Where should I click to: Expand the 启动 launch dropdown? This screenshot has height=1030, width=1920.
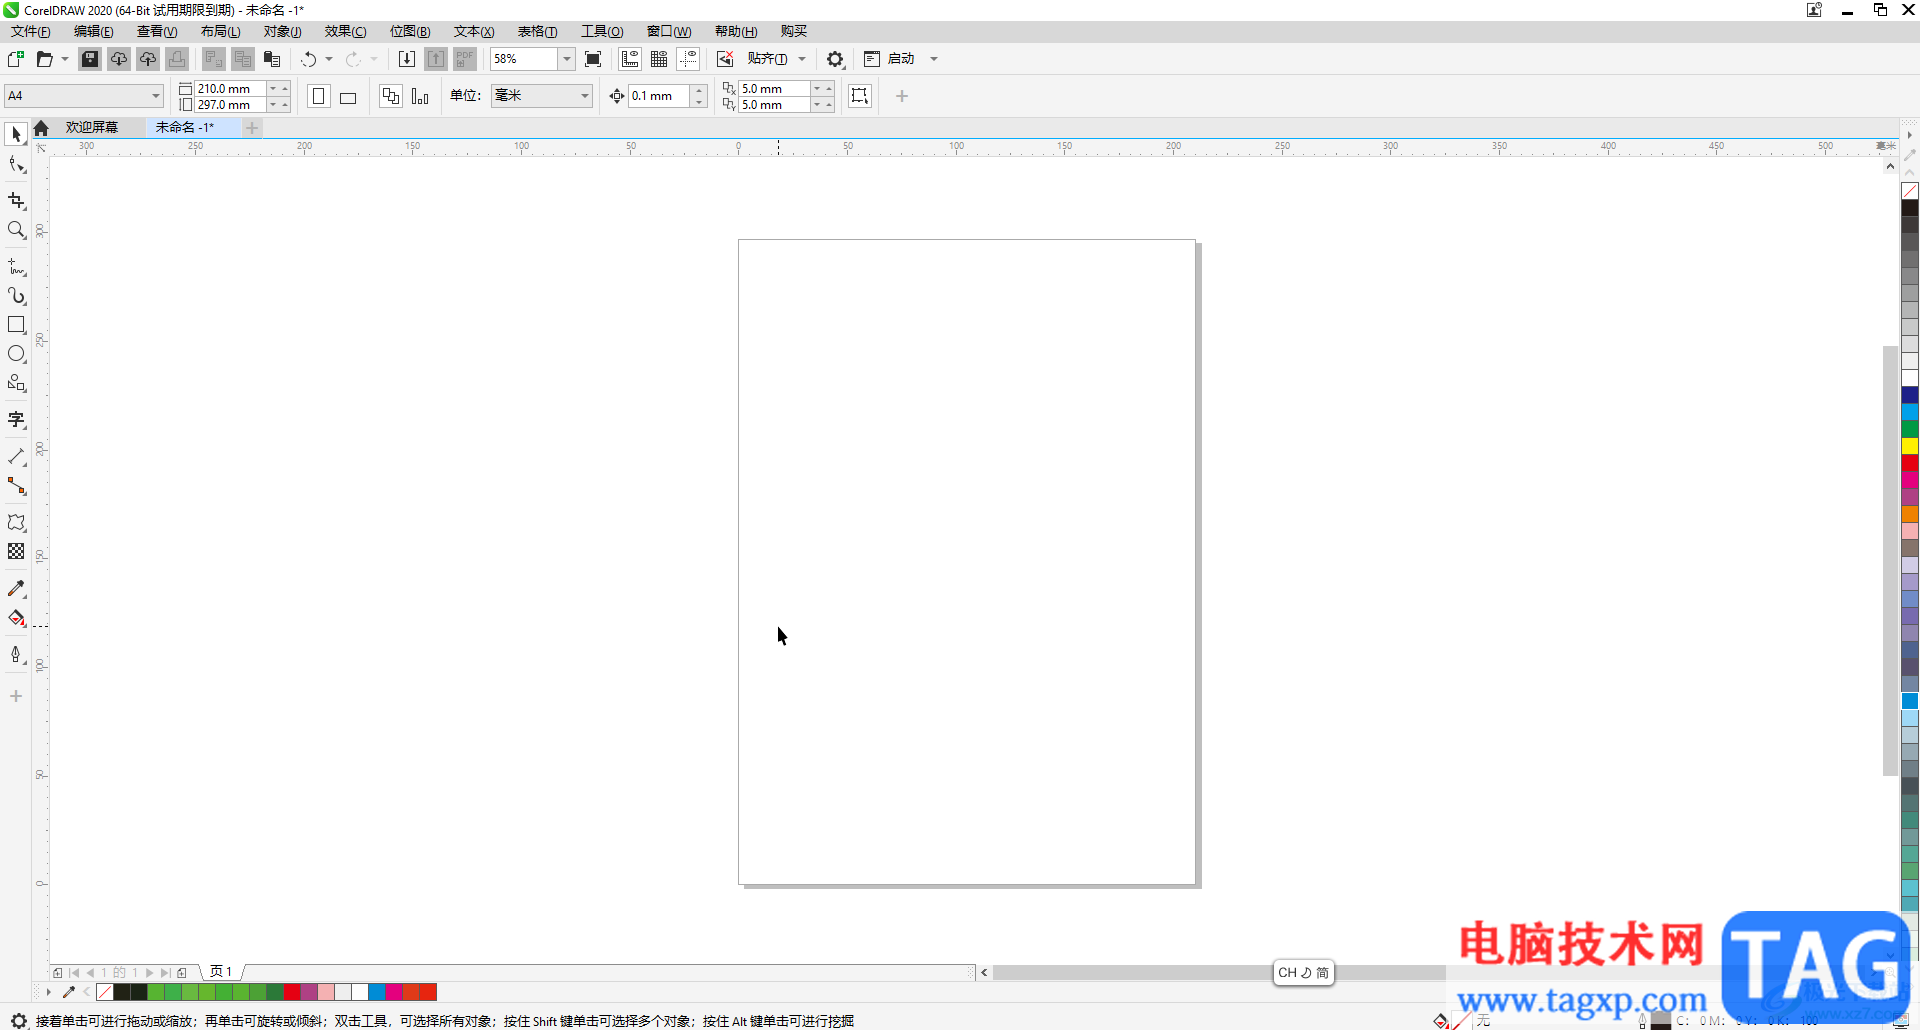tap(934, 59)
